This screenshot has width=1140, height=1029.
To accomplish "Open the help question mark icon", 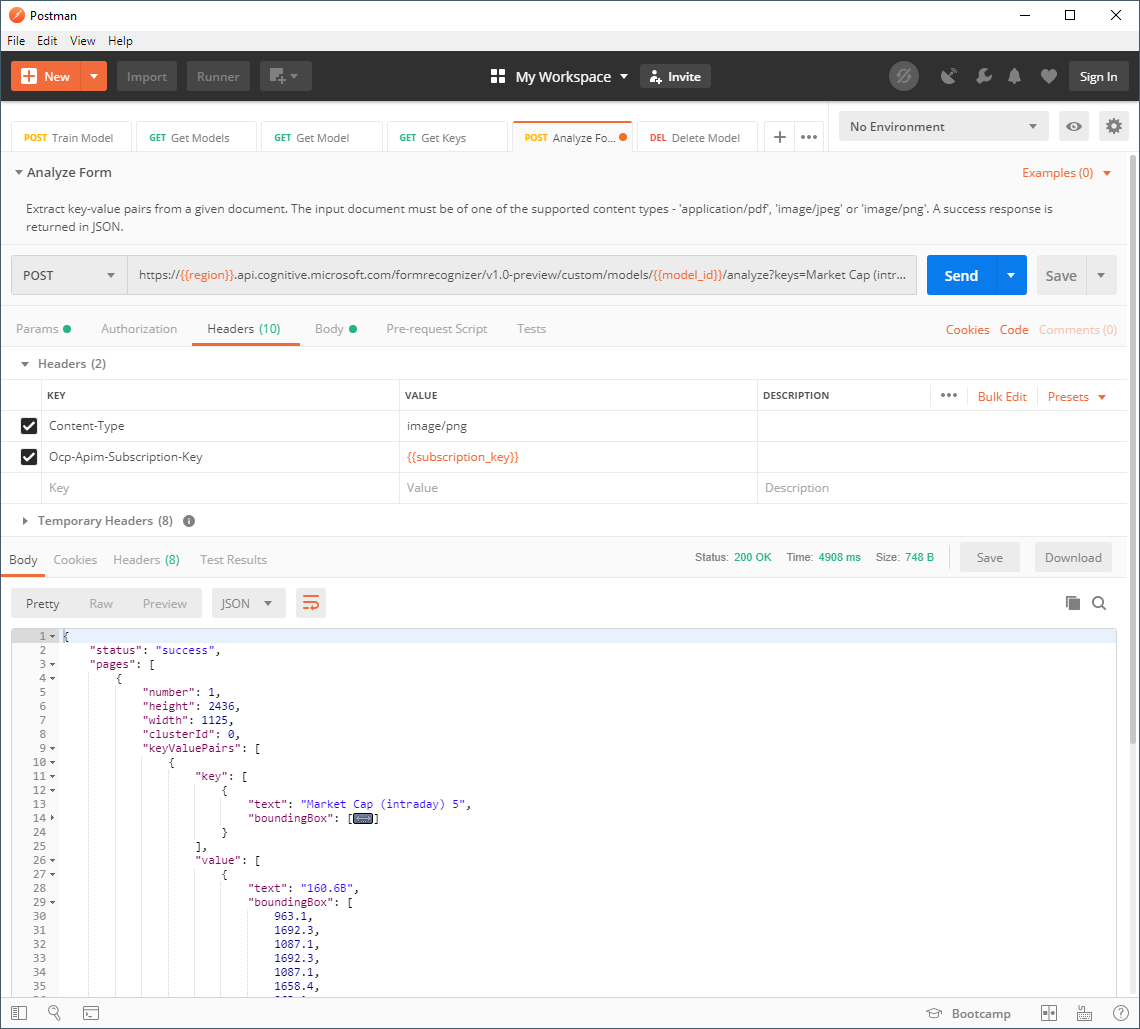I will (x=1120, y=1013).
